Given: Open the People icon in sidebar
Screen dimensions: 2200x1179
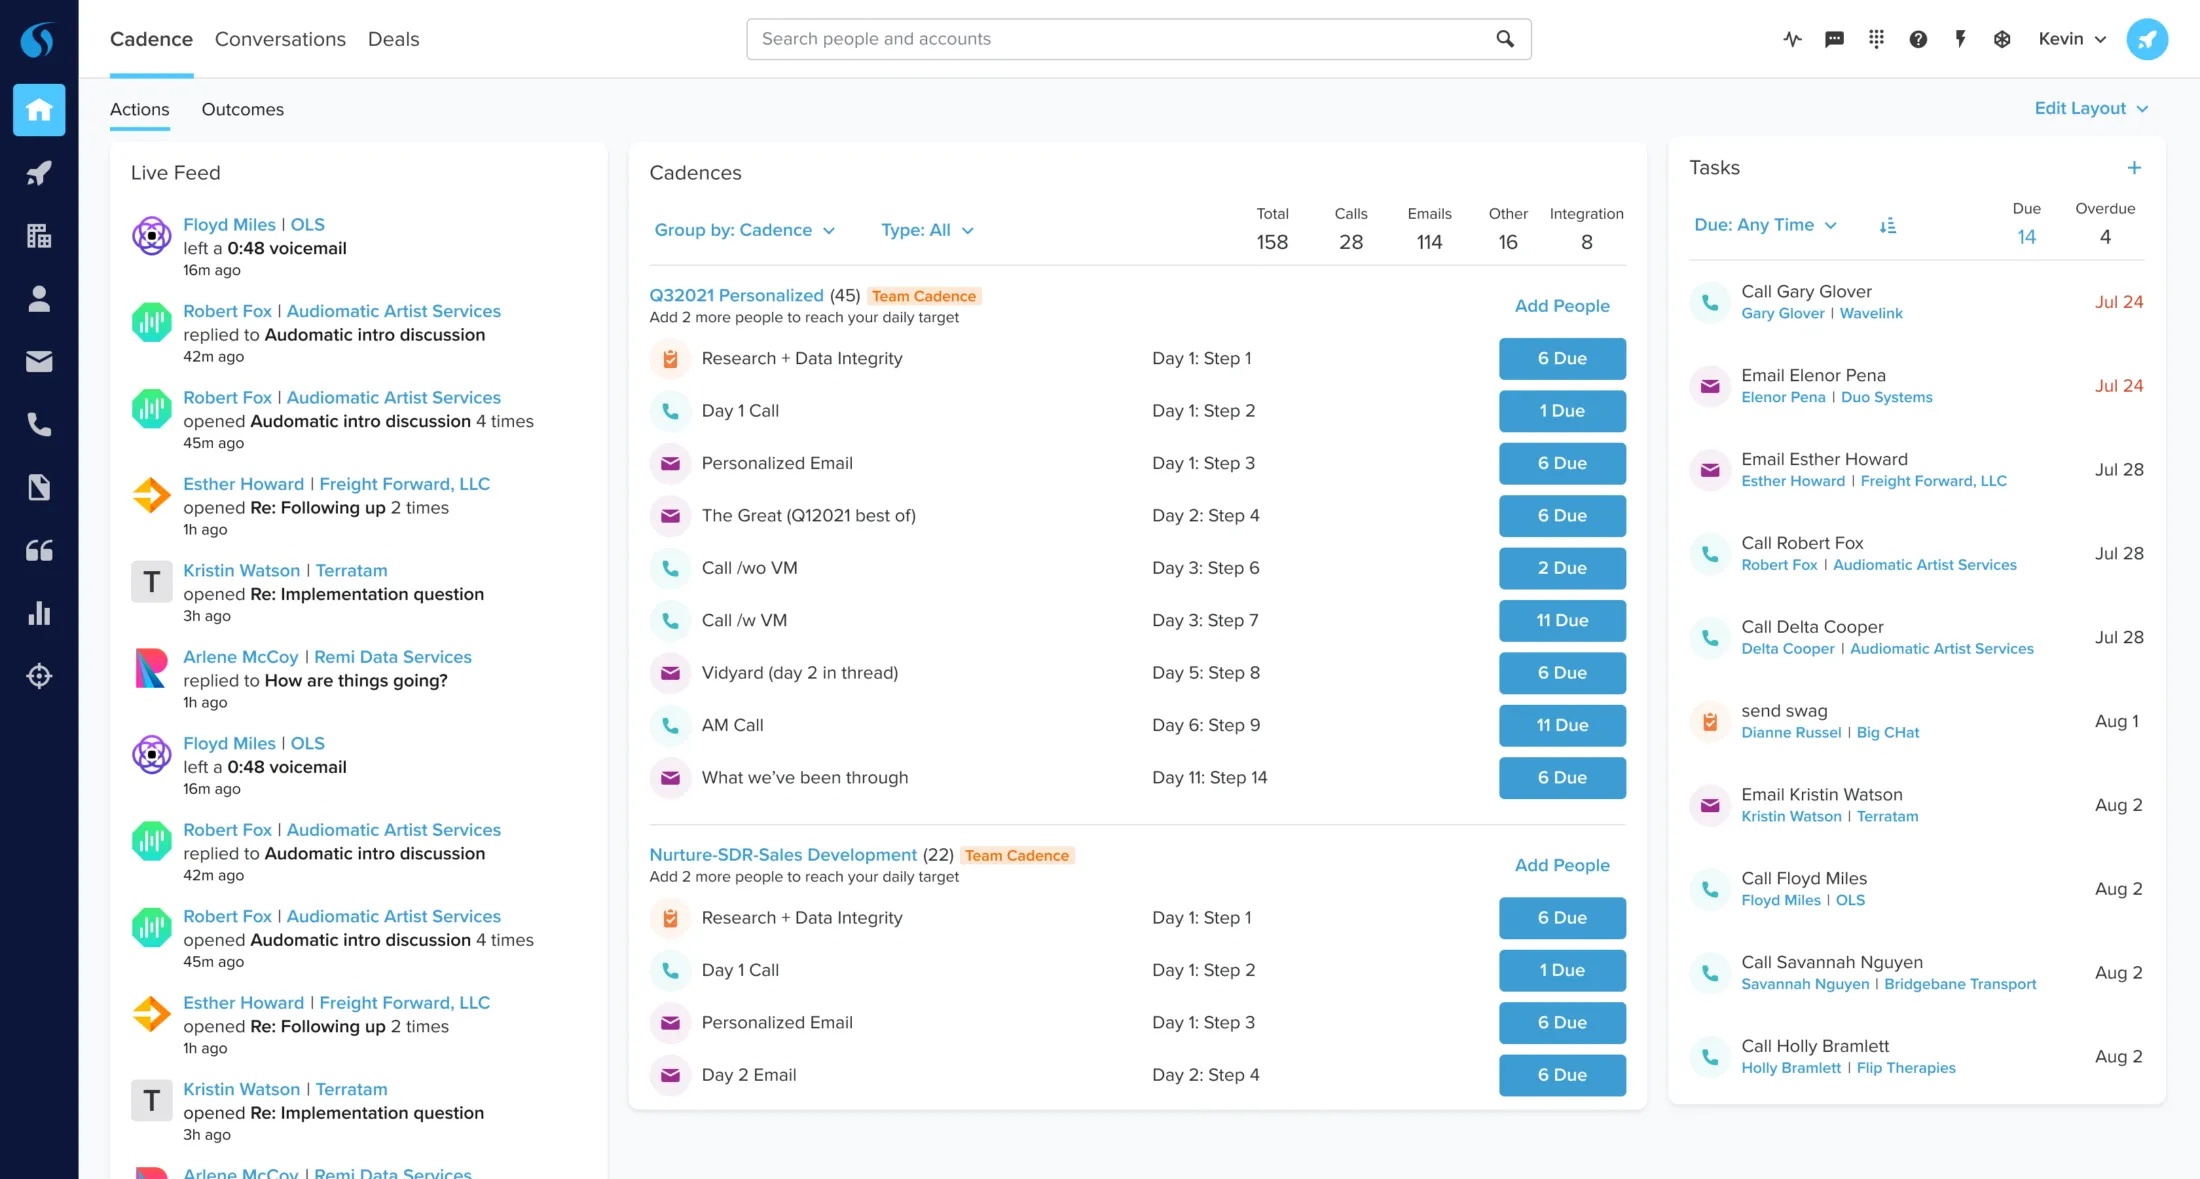Looking at the screenshot, I should [x=39, y=299].
